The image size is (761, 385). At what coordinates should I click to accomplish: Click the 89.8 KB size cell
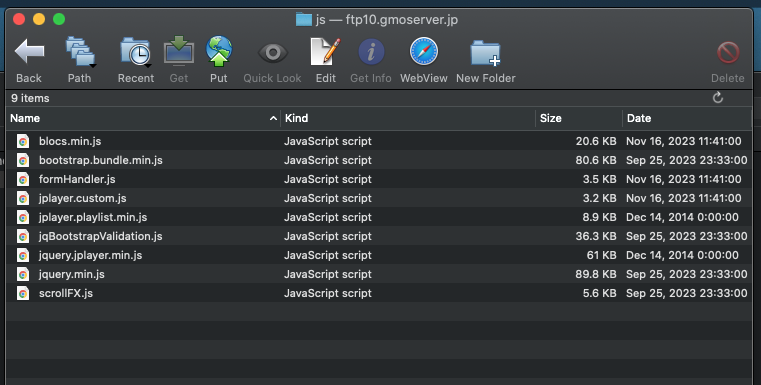[596, 274]
